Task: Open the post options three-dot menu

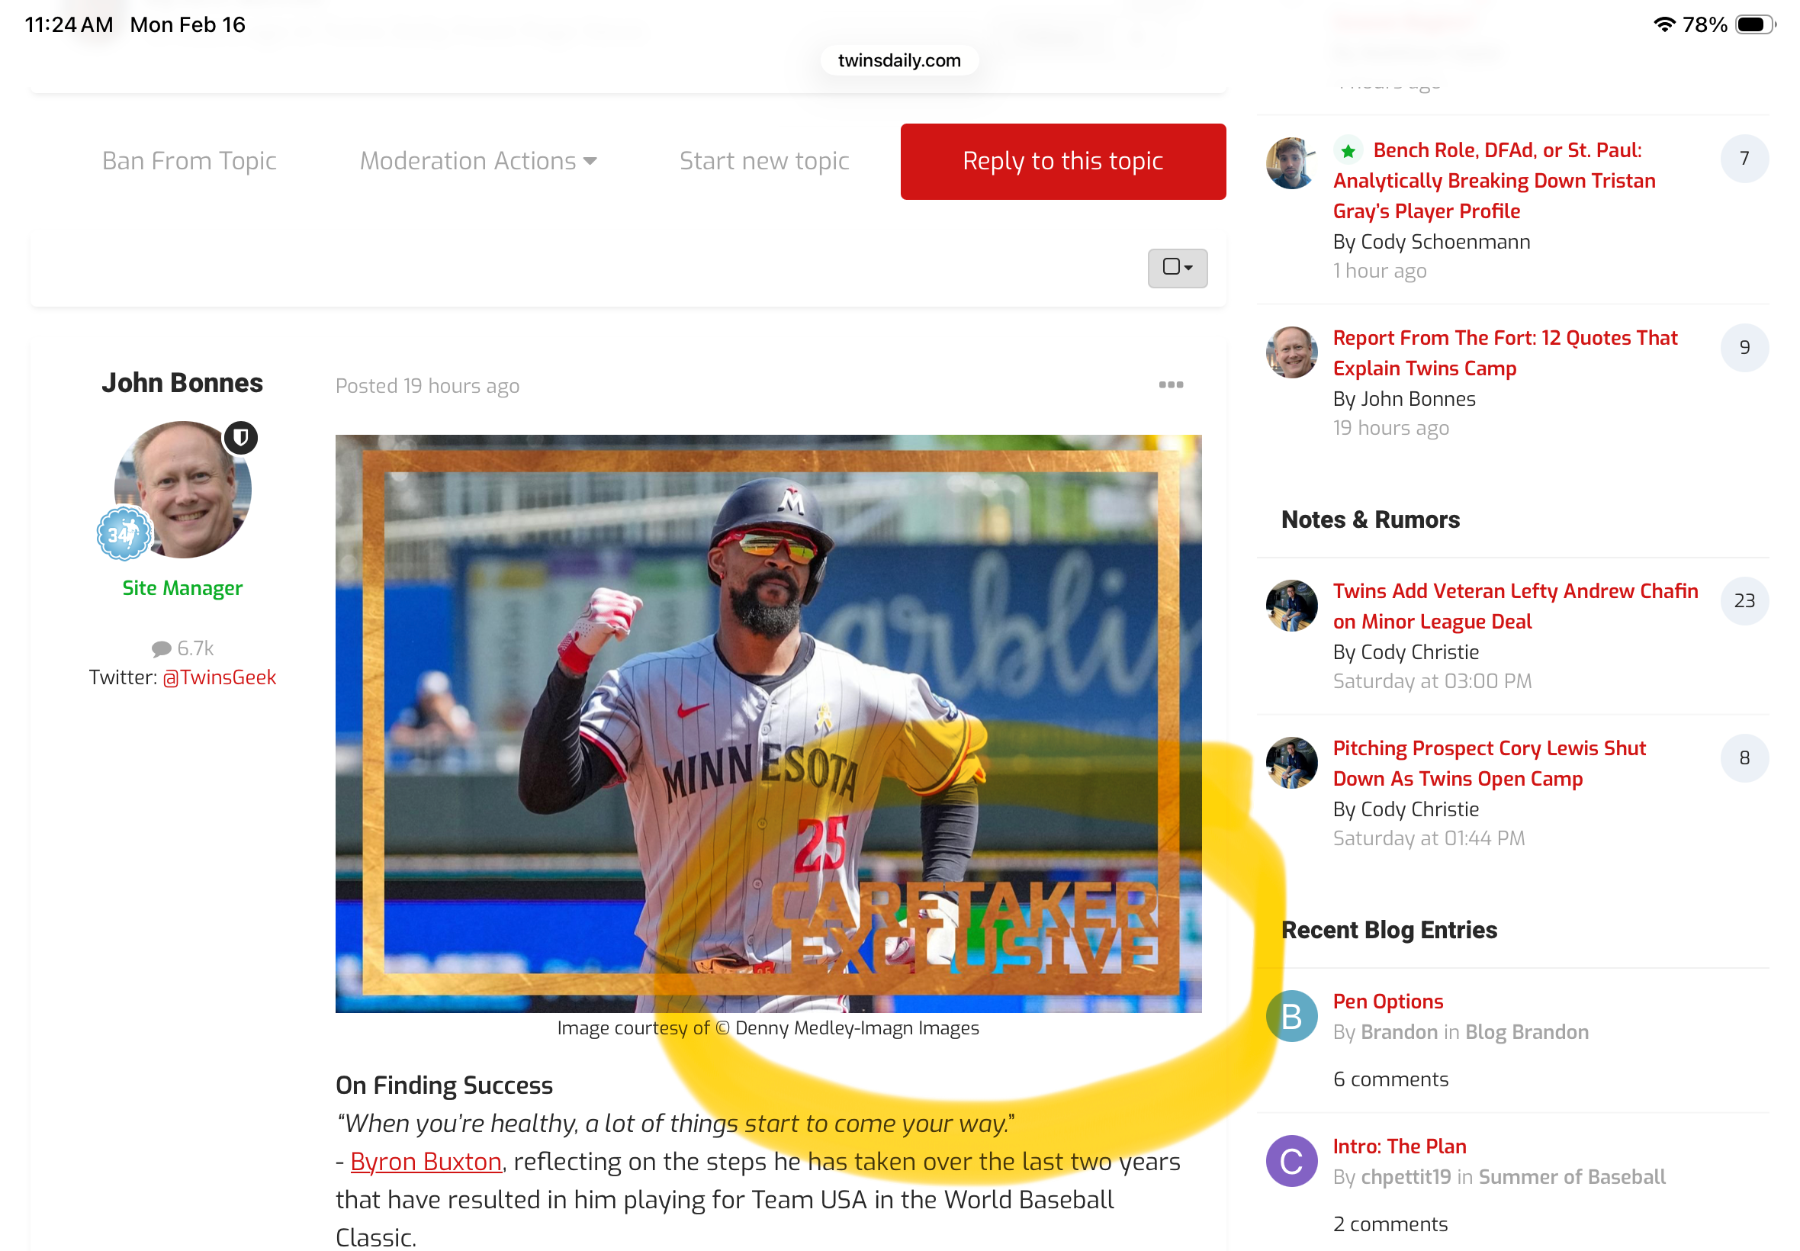Action: (x=1170, y=385)
